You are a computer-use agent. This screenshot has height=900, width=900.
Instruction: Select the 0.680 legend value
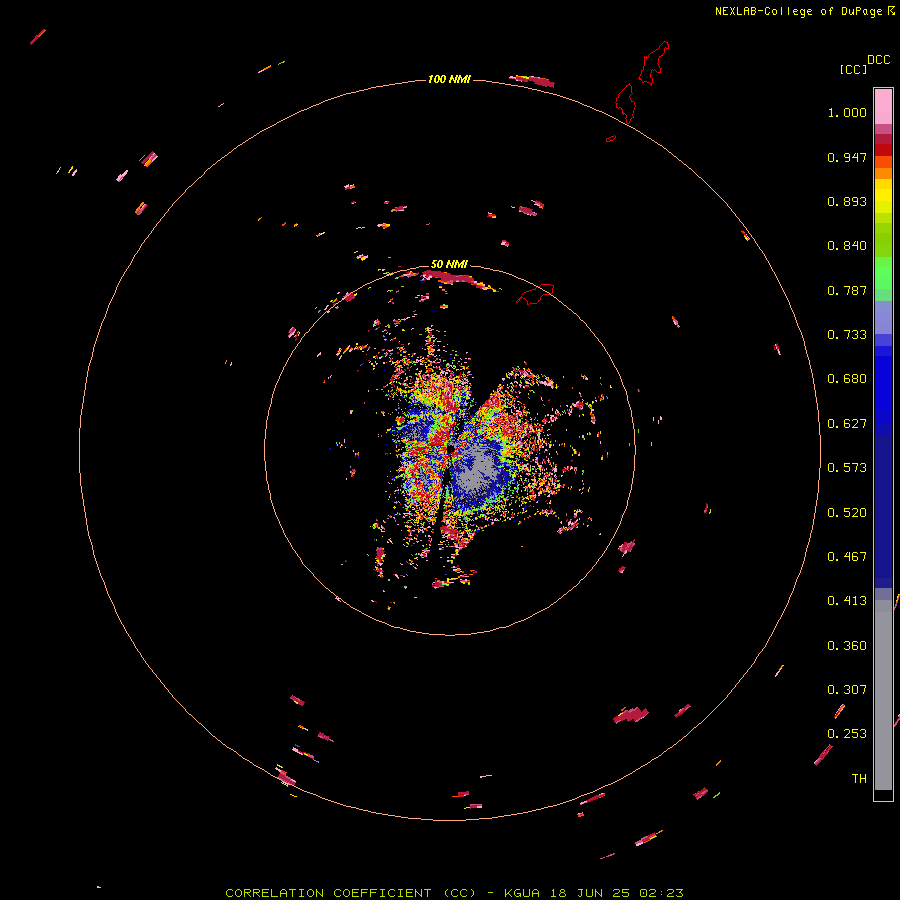(847, 379)
